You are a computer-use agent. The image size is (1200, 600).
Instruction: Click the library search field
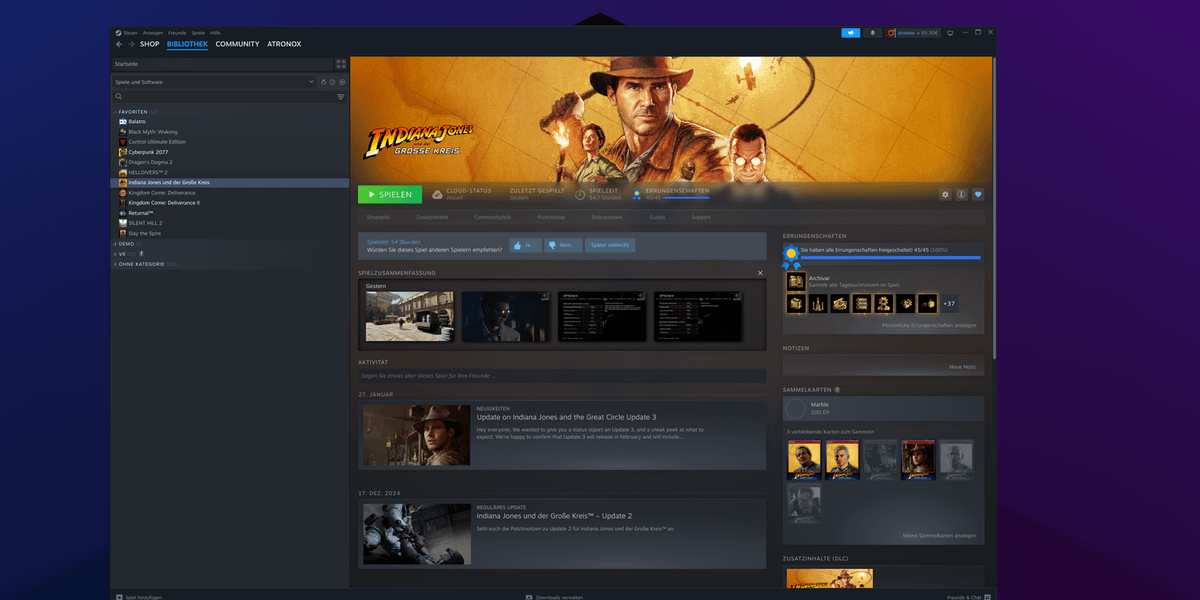pyautogui.click(x=225, y=97)
